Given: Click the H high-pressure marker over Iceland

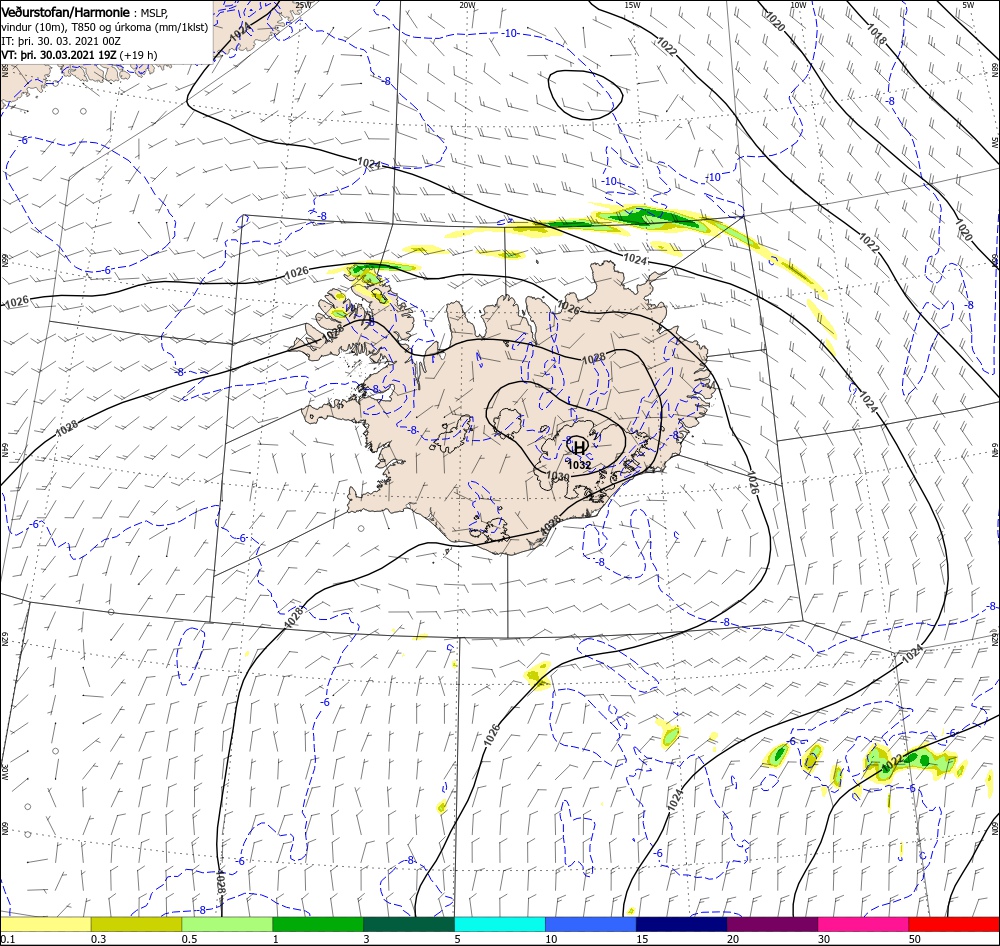Looking at the screenshot, I should 578,446.
